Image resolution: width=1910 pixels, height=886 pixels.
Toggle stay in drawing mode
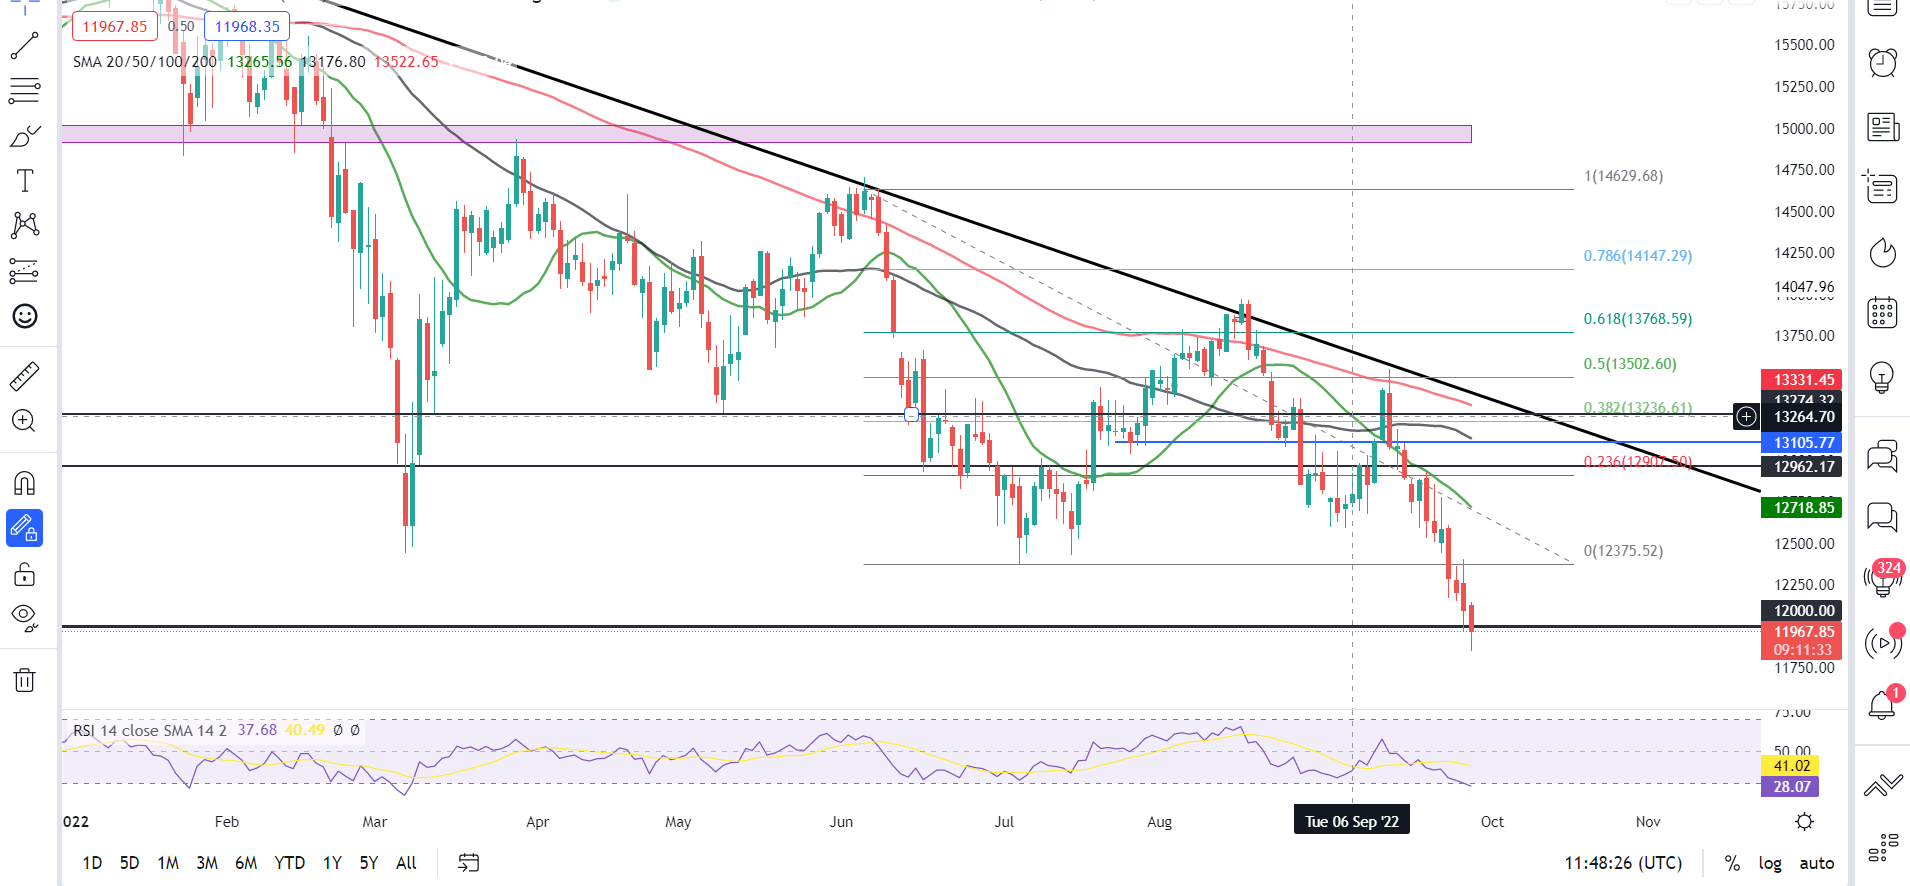coord(25,528)
